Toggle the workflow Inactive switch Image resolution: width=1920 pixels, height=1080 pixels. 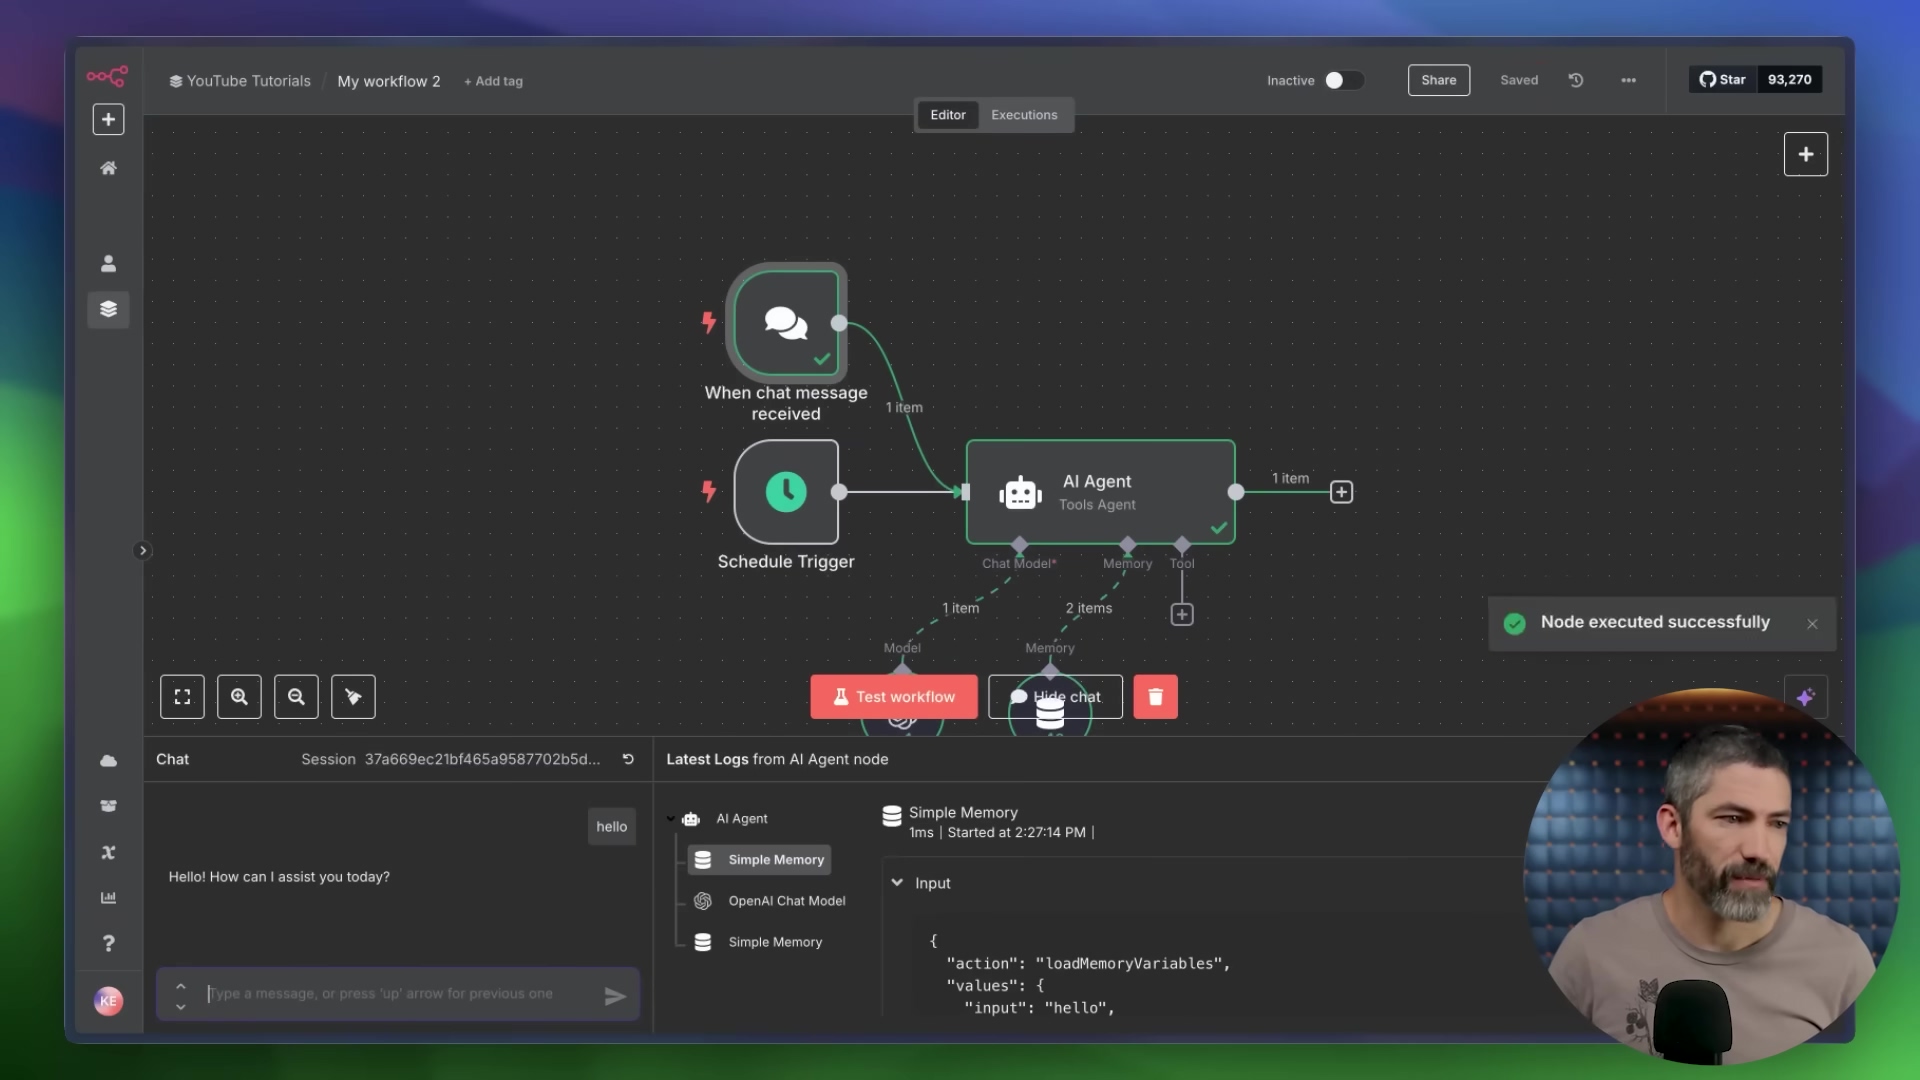pyautogui.click(x=1344, y=80)
